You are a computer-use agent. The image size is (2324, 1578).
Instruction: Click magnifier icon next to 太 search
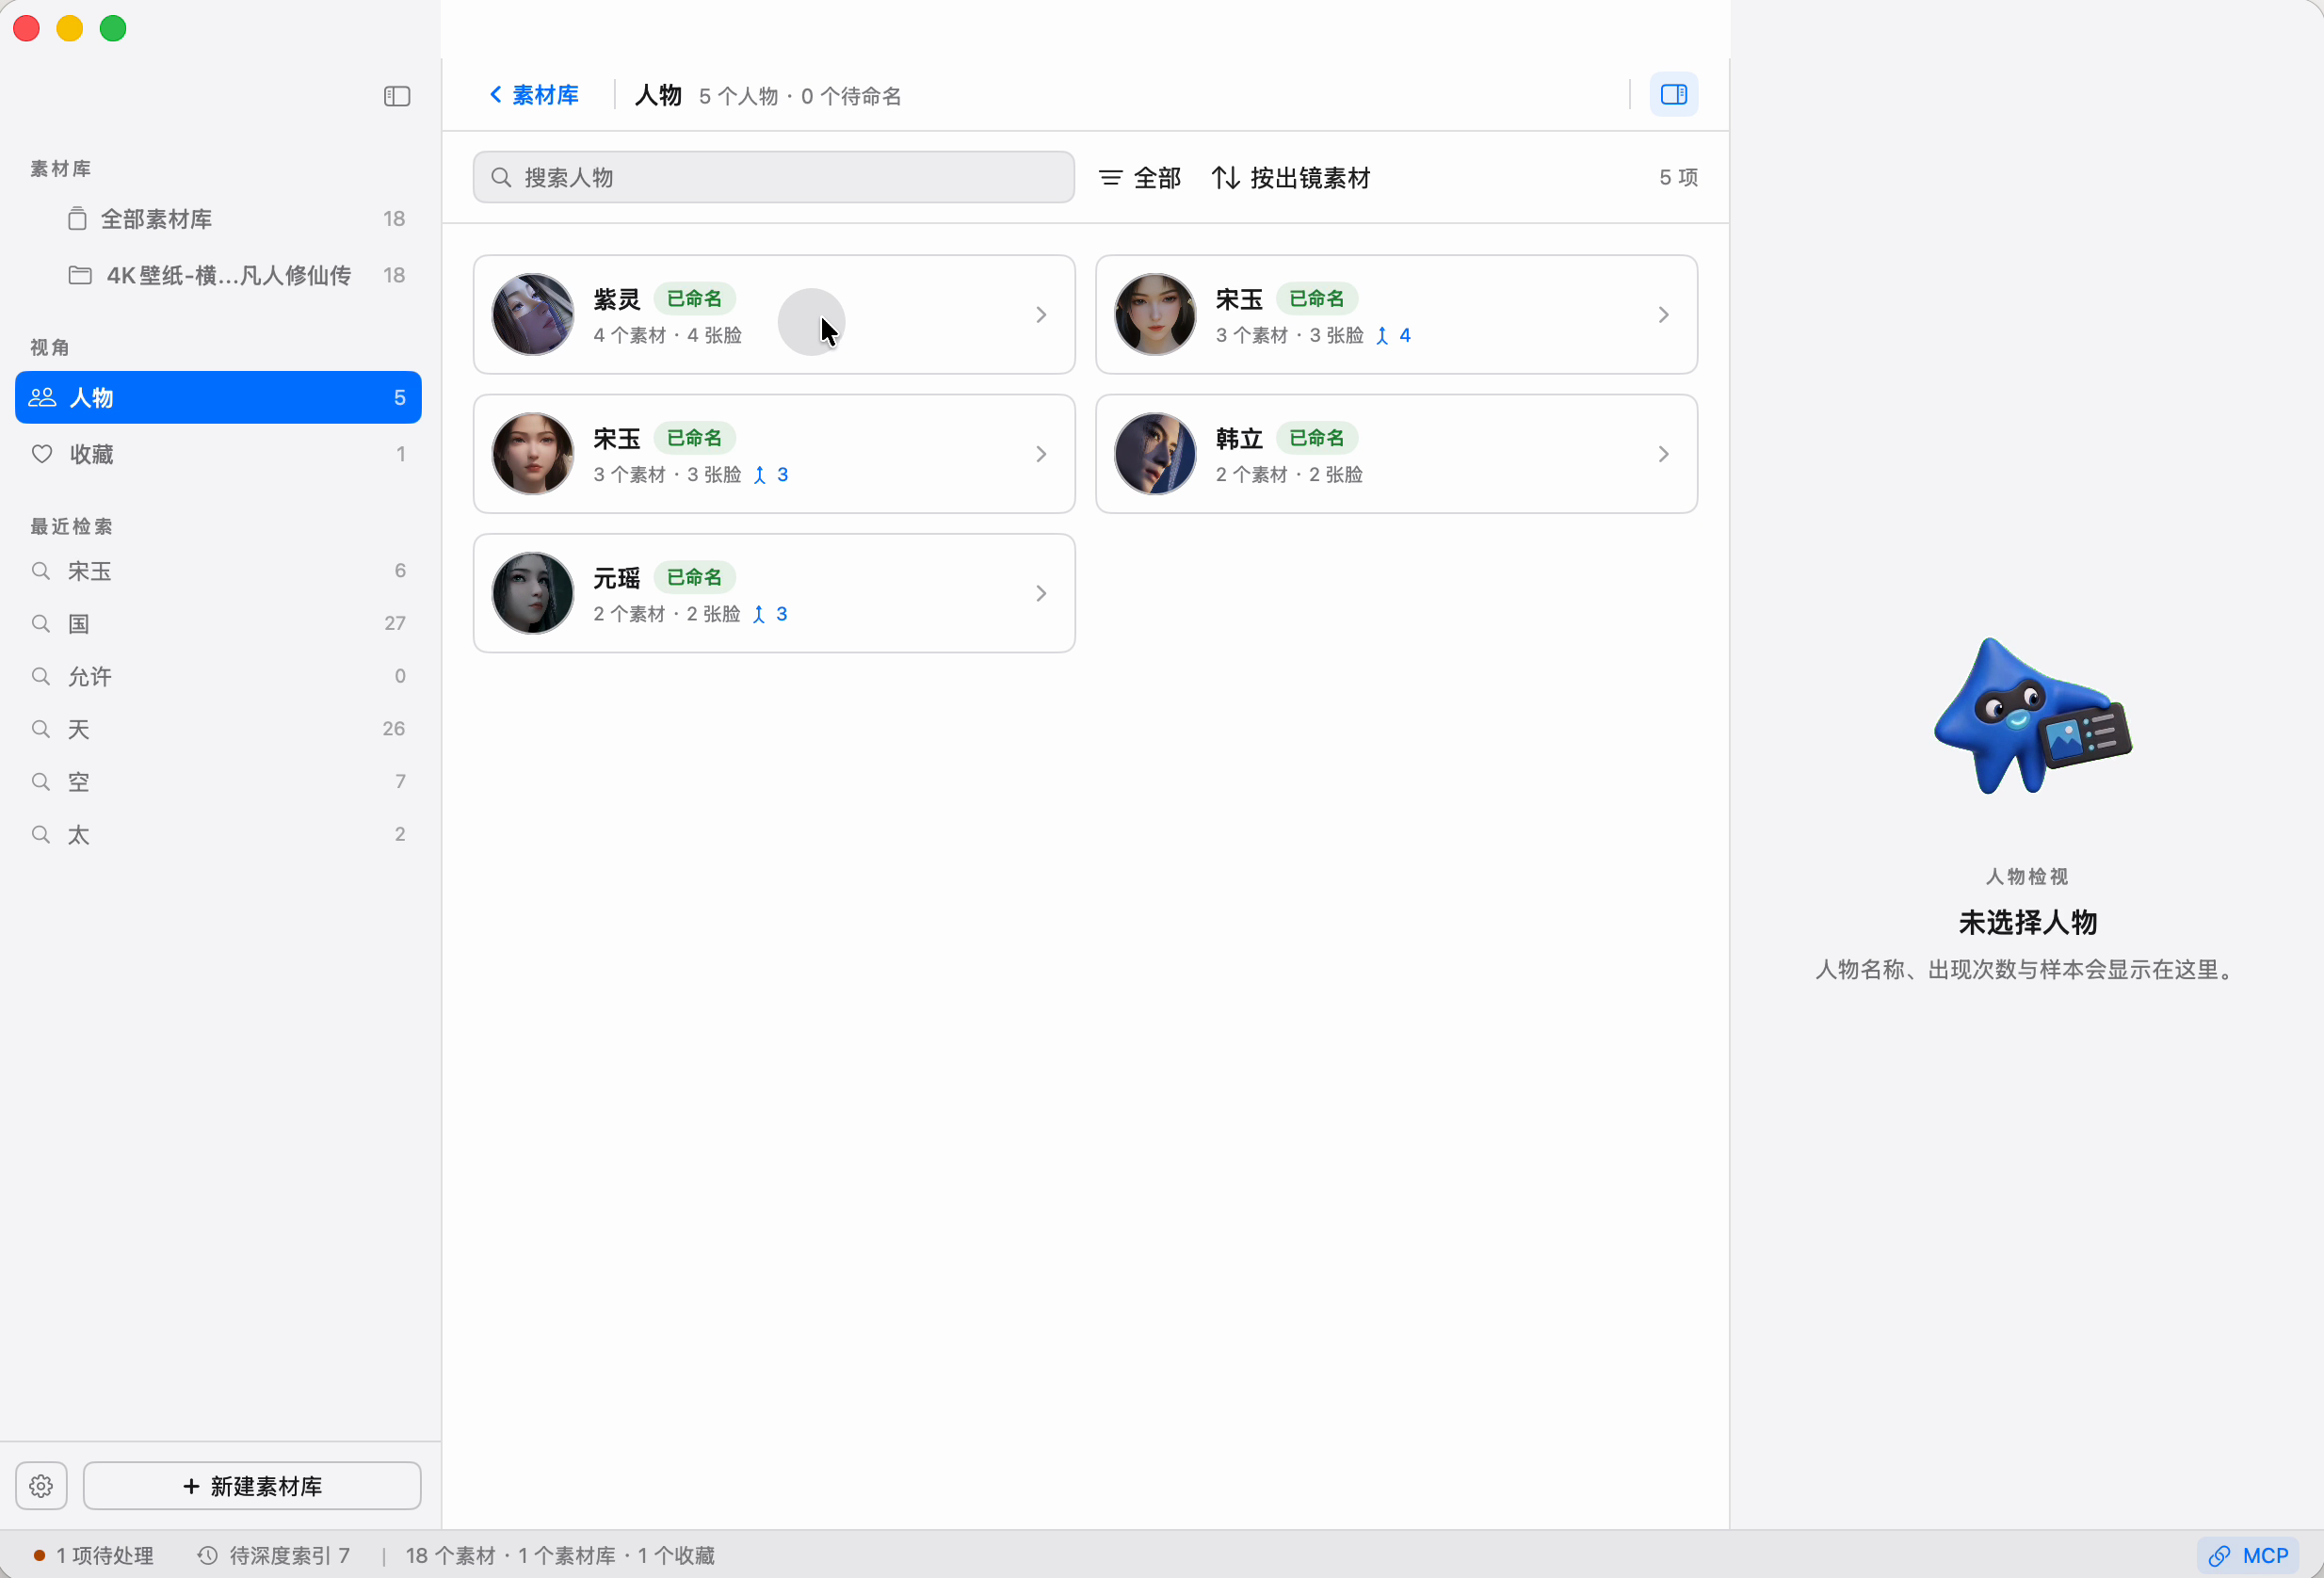41,834
